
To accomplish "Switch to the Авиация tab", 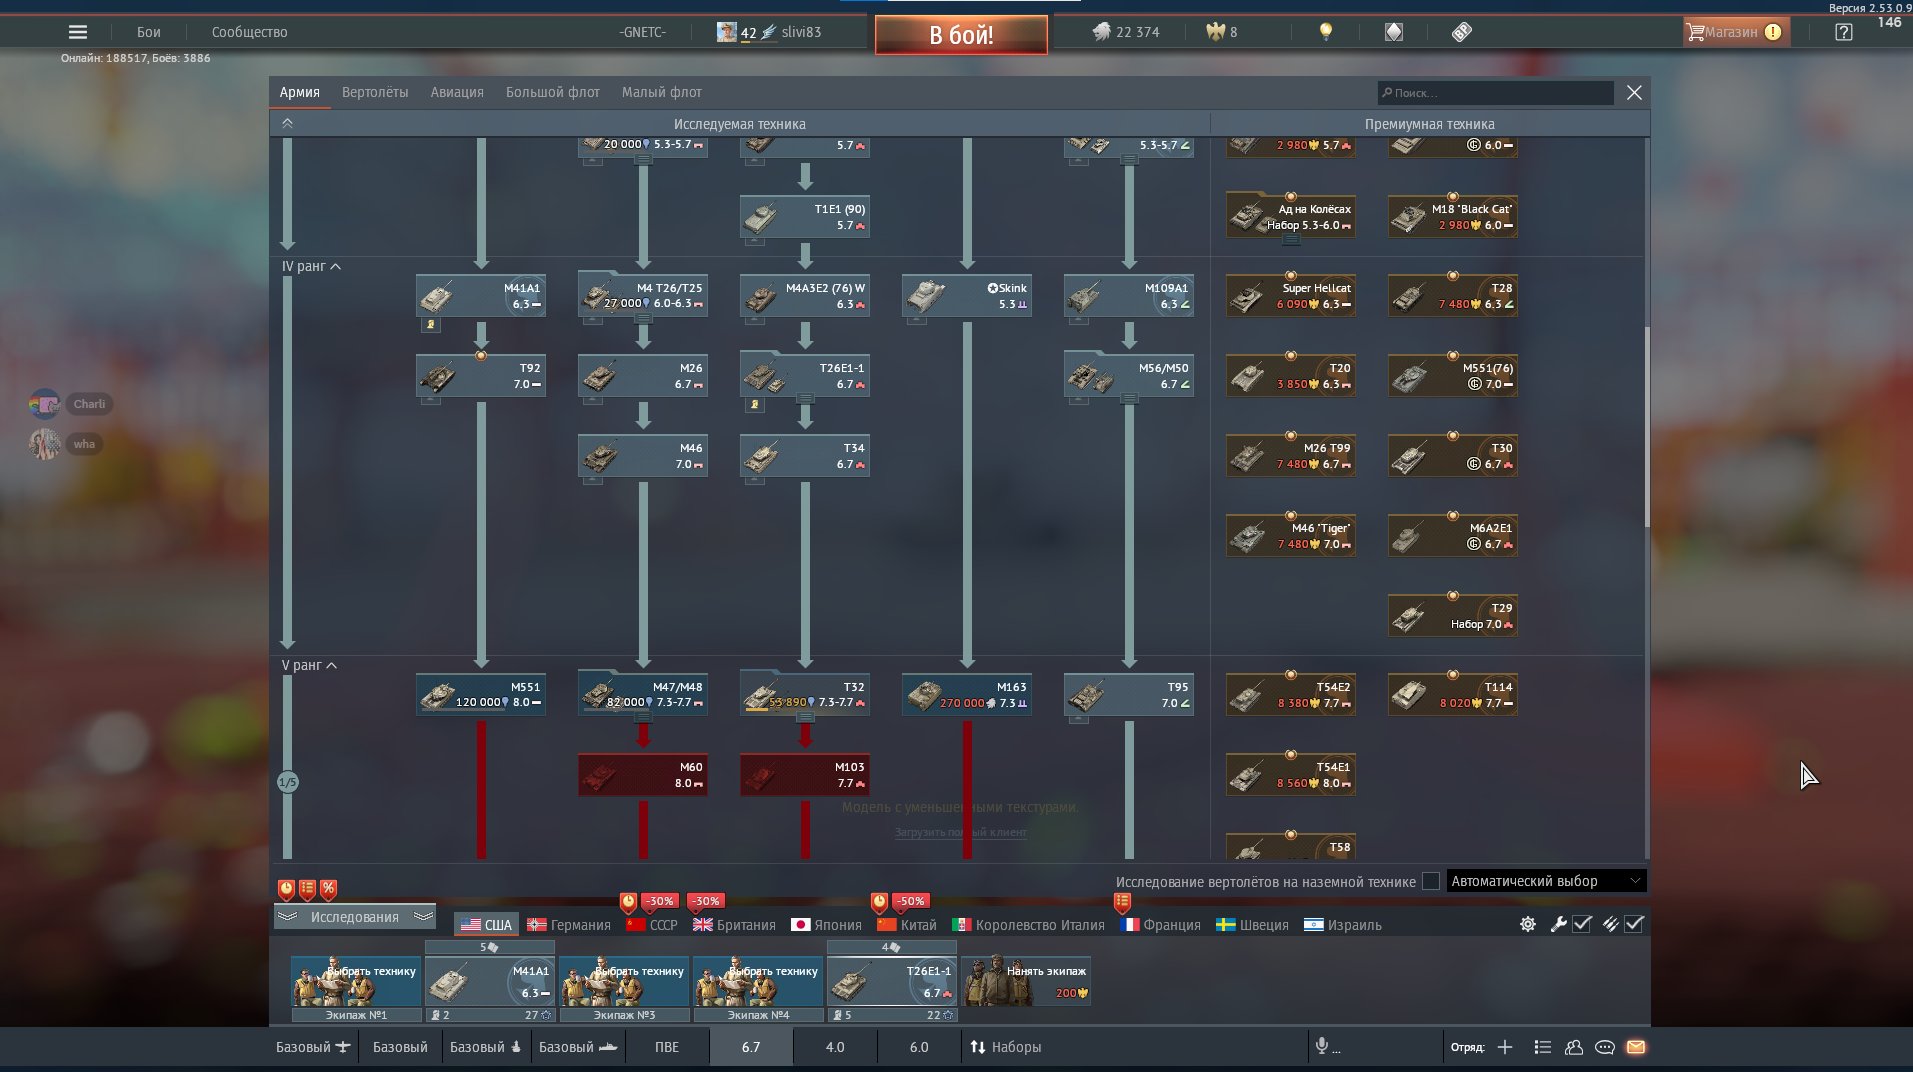I will tap(457, 92).
